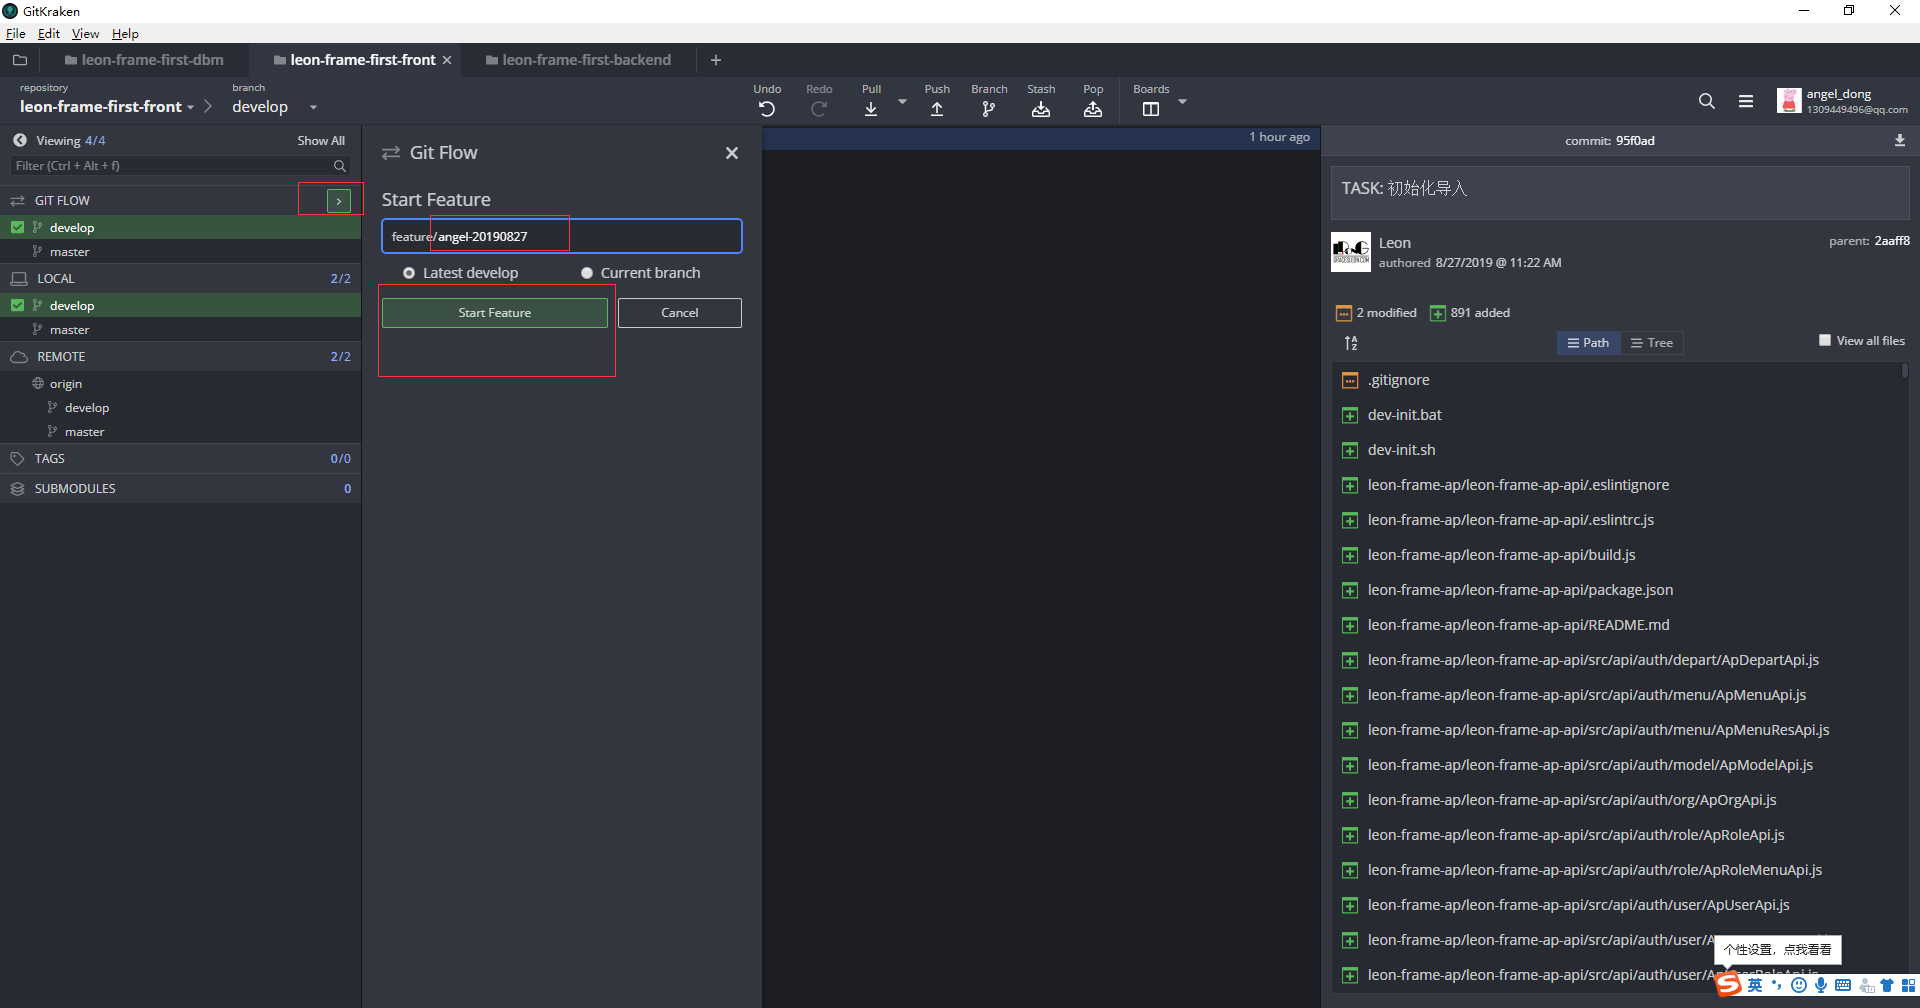
Task: Open the search magnifier icon
Action: tap(1707, 101)
